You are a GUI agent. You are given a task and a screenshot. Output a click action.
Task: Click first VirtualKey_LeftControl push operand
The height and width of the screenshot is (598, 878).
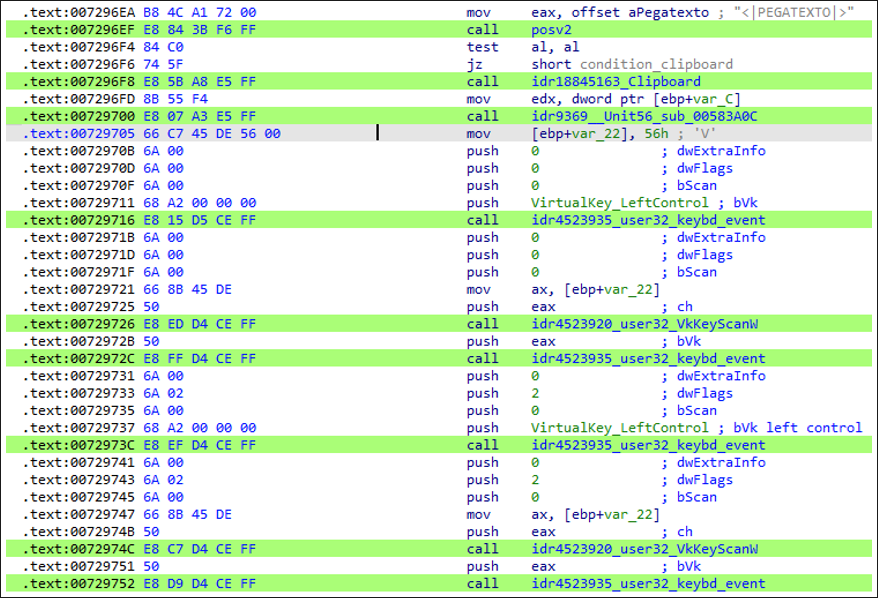click(619, 203)
